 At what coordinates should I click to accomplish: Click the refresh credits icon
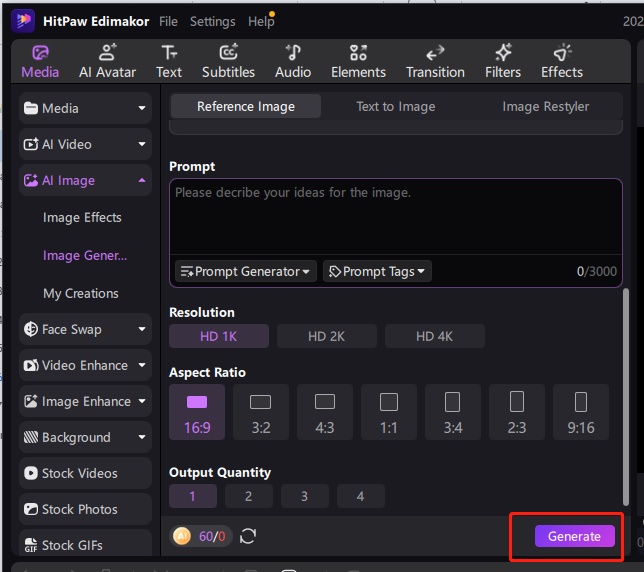(x=248, y=536)
